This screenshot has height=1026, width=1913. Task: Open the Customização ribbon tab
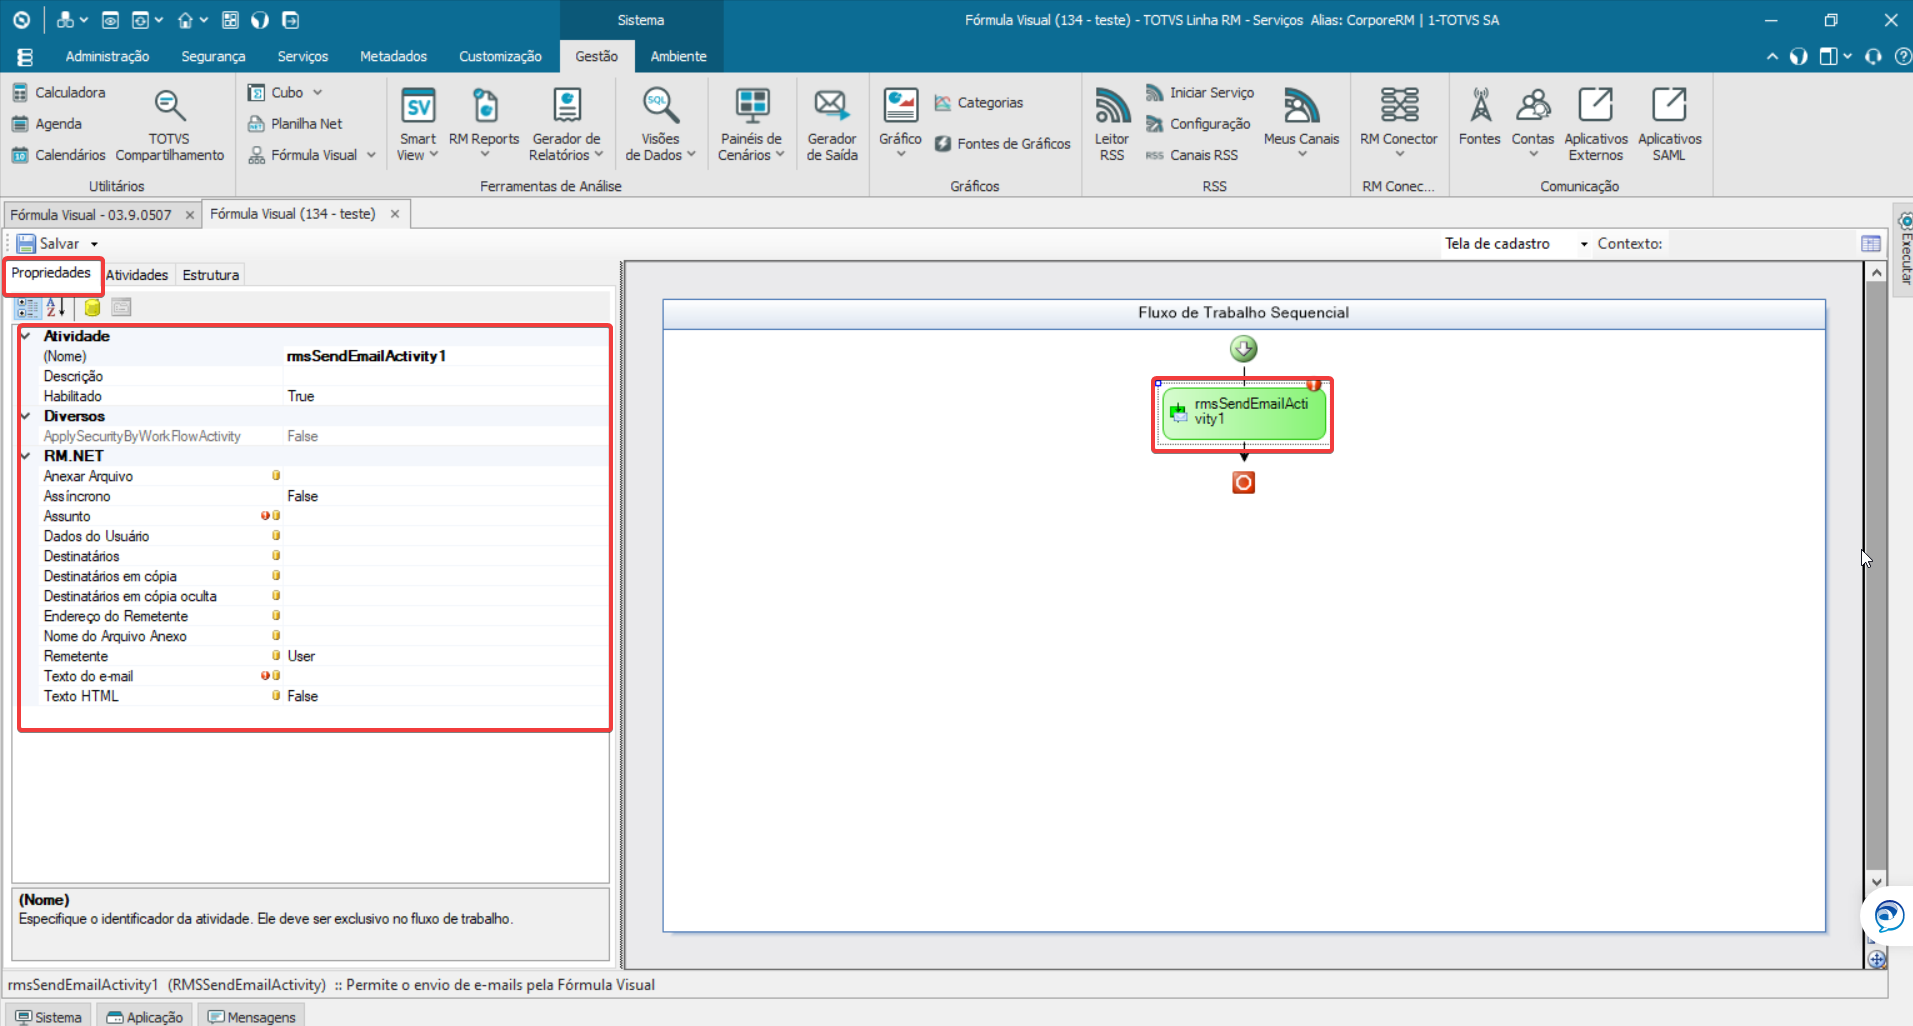coord(500,57)
